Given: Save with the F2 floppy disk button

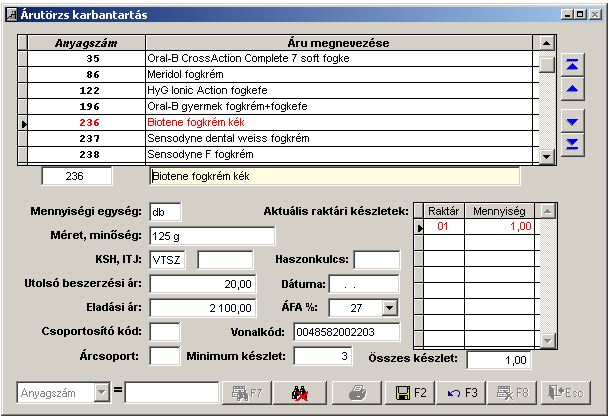Looking at the screenshot, I should point(410,393).
